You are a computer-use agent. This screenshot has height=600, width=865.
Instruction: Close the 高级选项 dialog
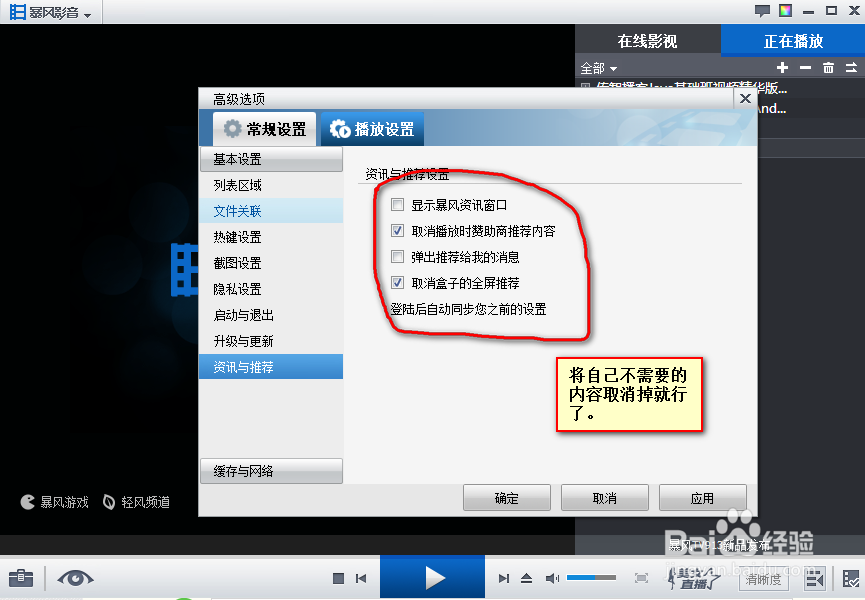pos(745,99)
